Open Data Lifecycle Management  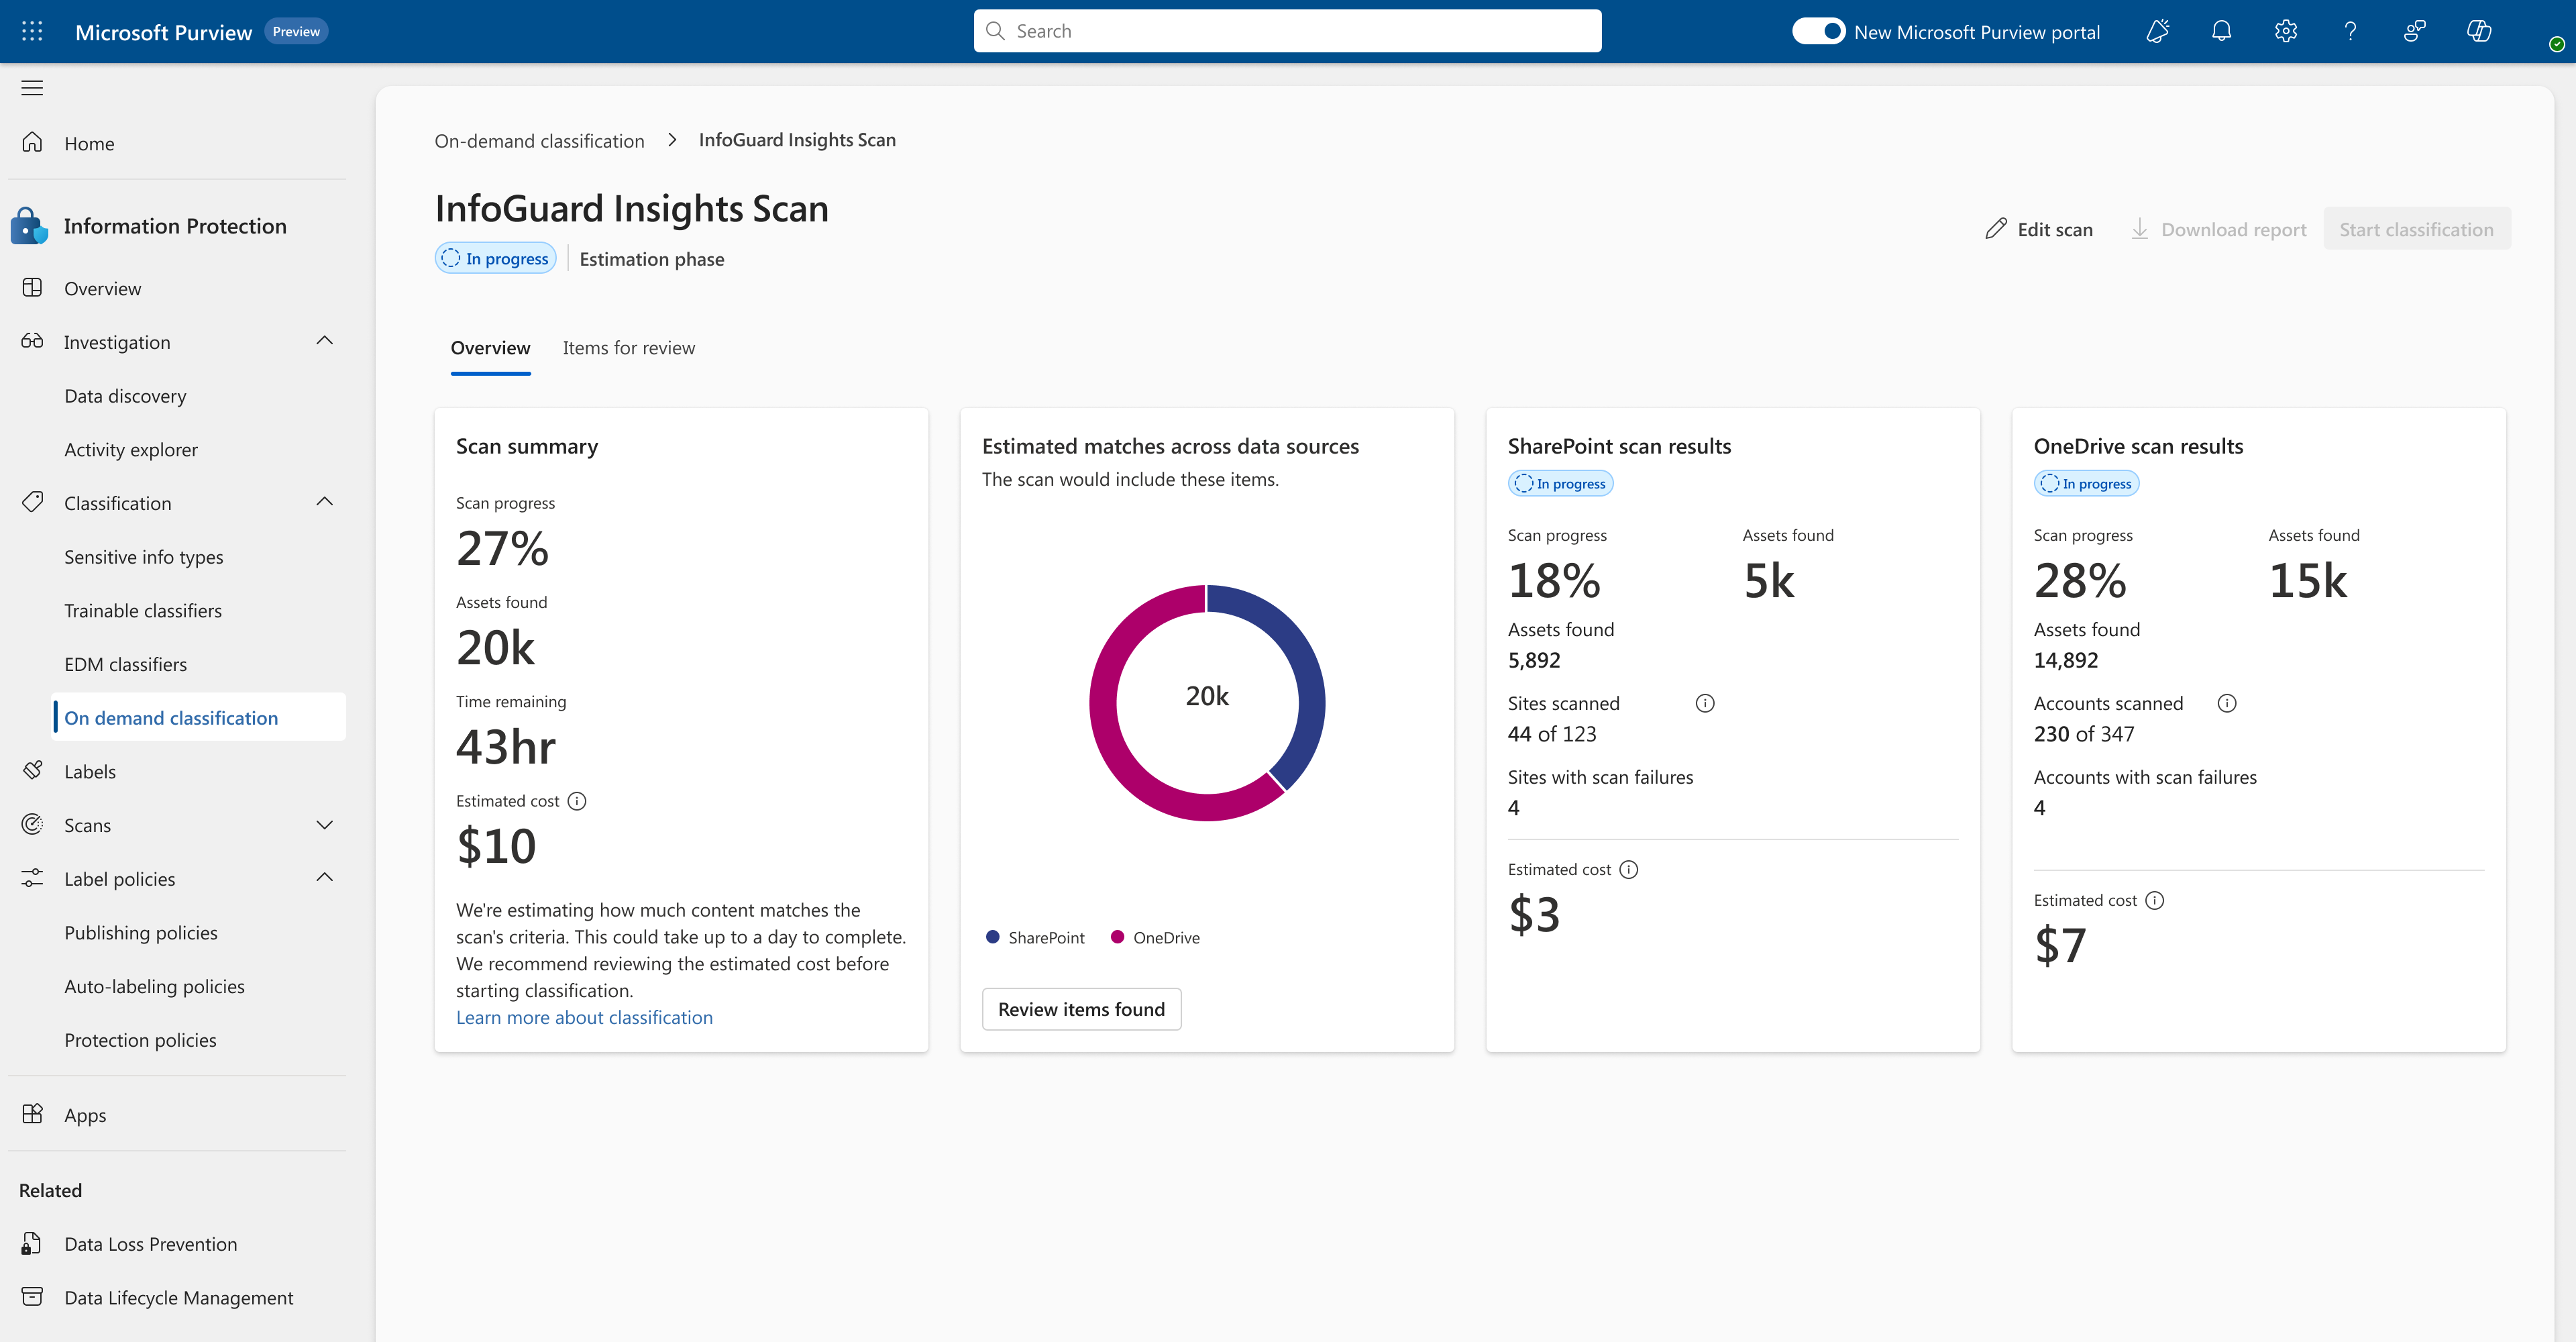pyautogui.click(x=179, y=1297)
